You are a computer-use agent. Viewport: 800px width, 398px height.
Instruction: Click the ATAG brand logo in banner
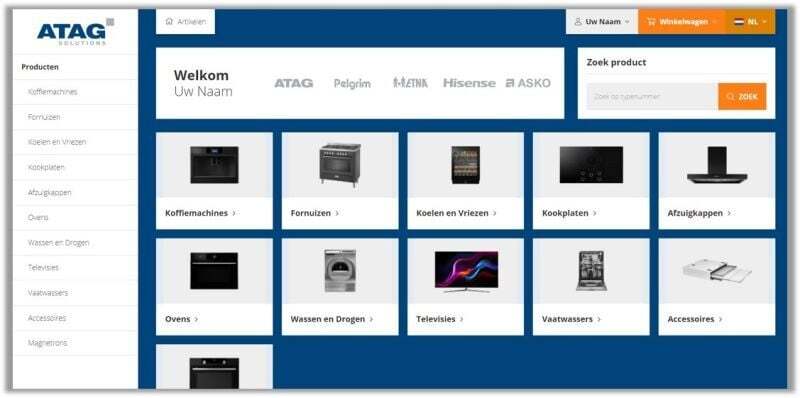294,83
